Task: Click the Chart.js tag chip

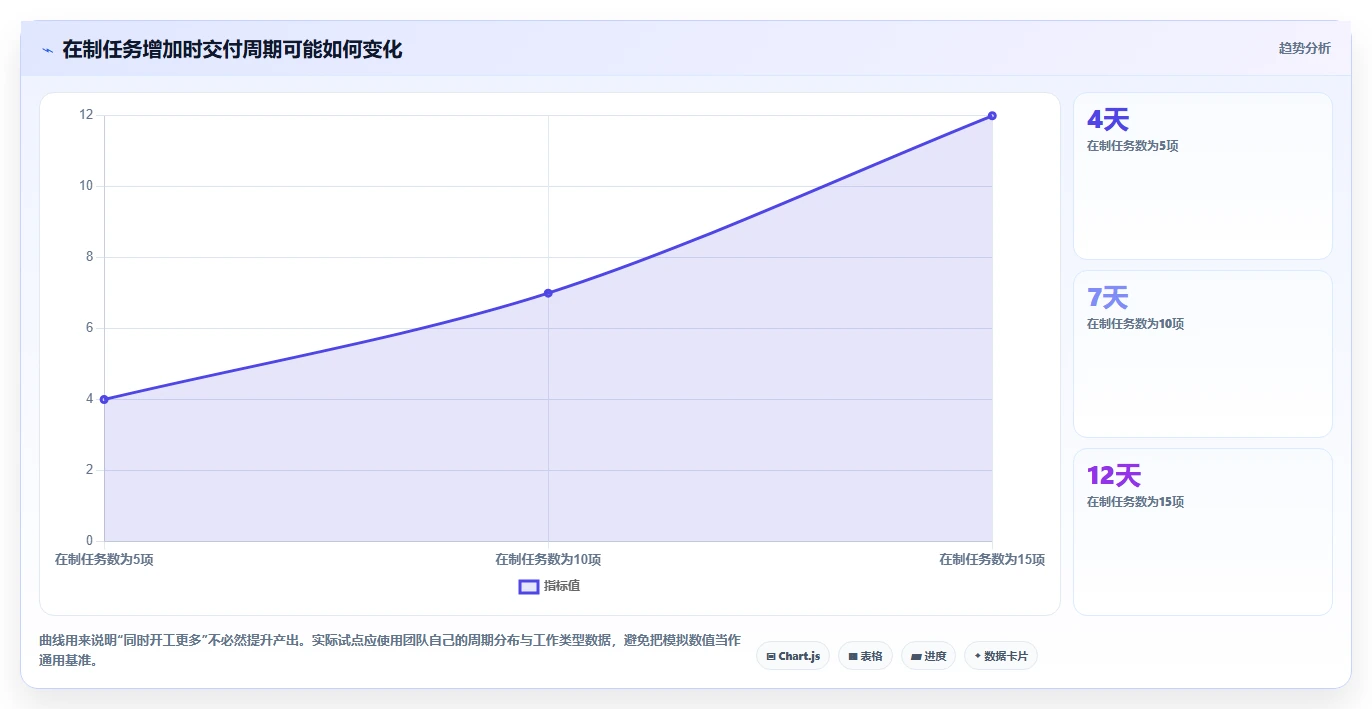Action: coord(793,656)
